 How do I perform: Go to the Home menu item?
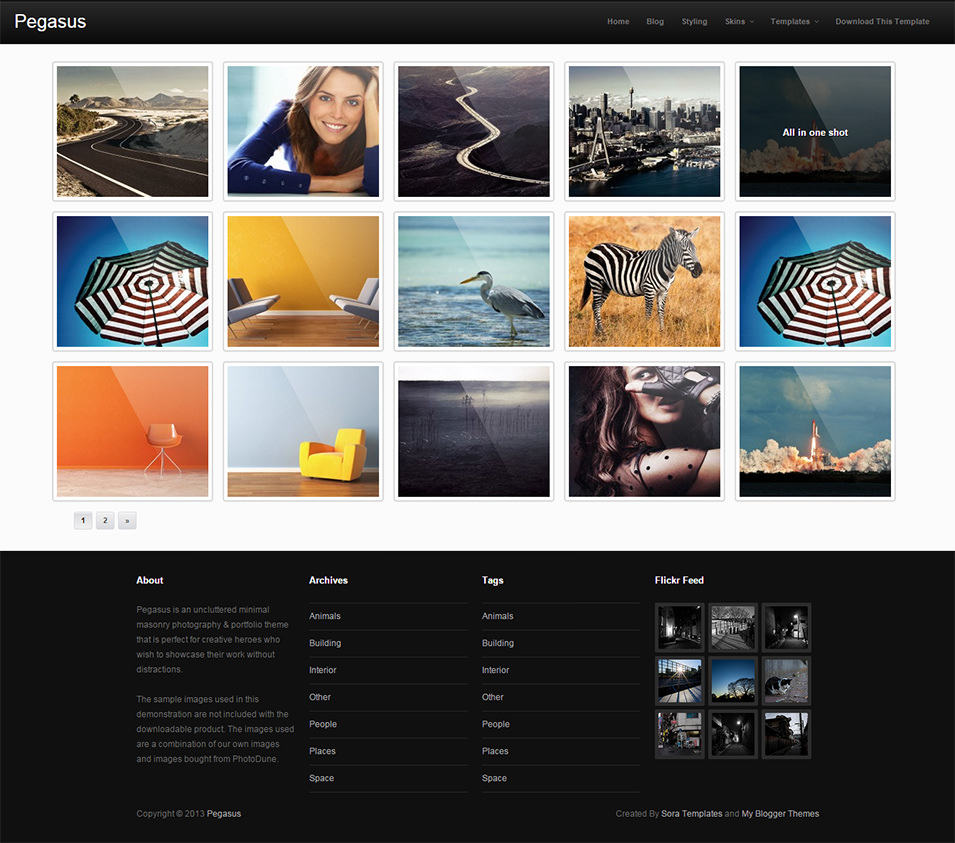[x=618, y=22]
